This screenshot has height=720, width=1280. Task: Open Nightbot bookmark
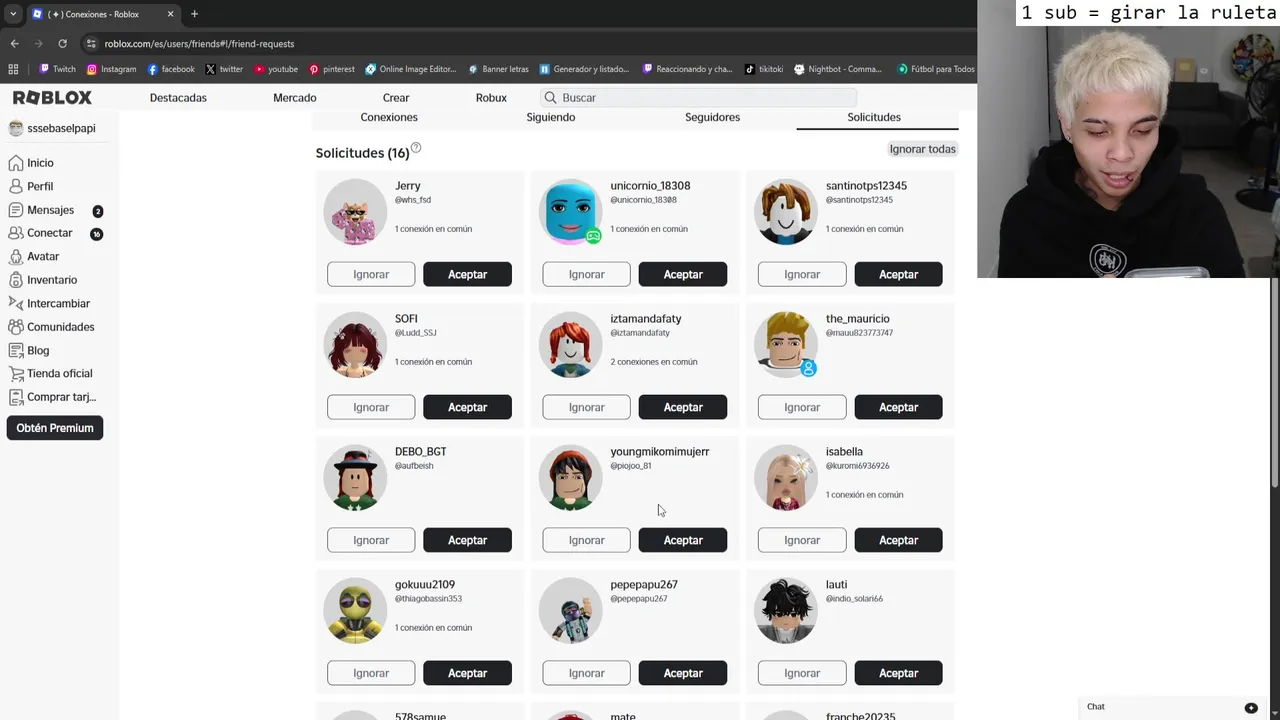tap(838, 69)
